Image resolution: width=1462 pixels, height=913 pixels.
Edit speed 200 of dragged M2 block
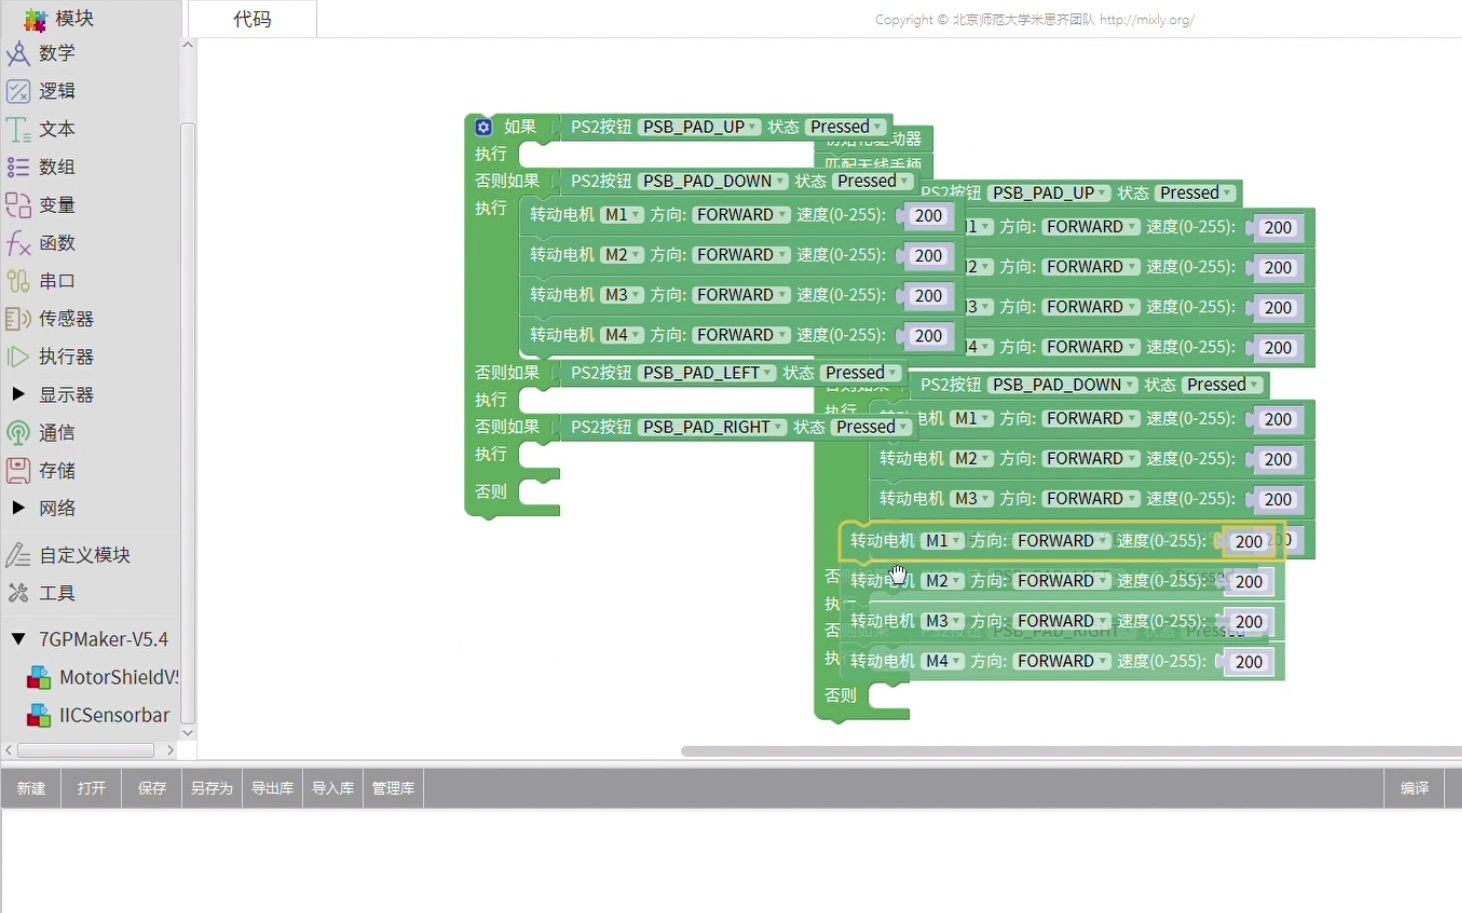tap(1248, 582)
